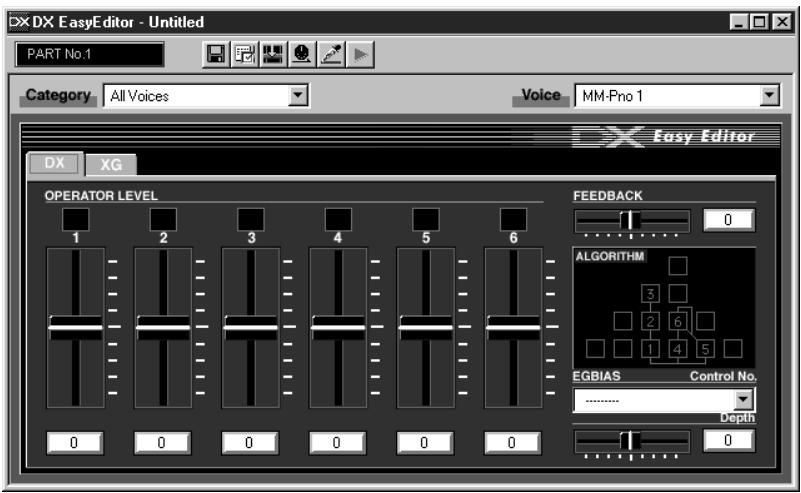The height and width of the screenshot is (493, 801).
Task: Toggle the square button above operator 2
Action: [x=163, y=220]
